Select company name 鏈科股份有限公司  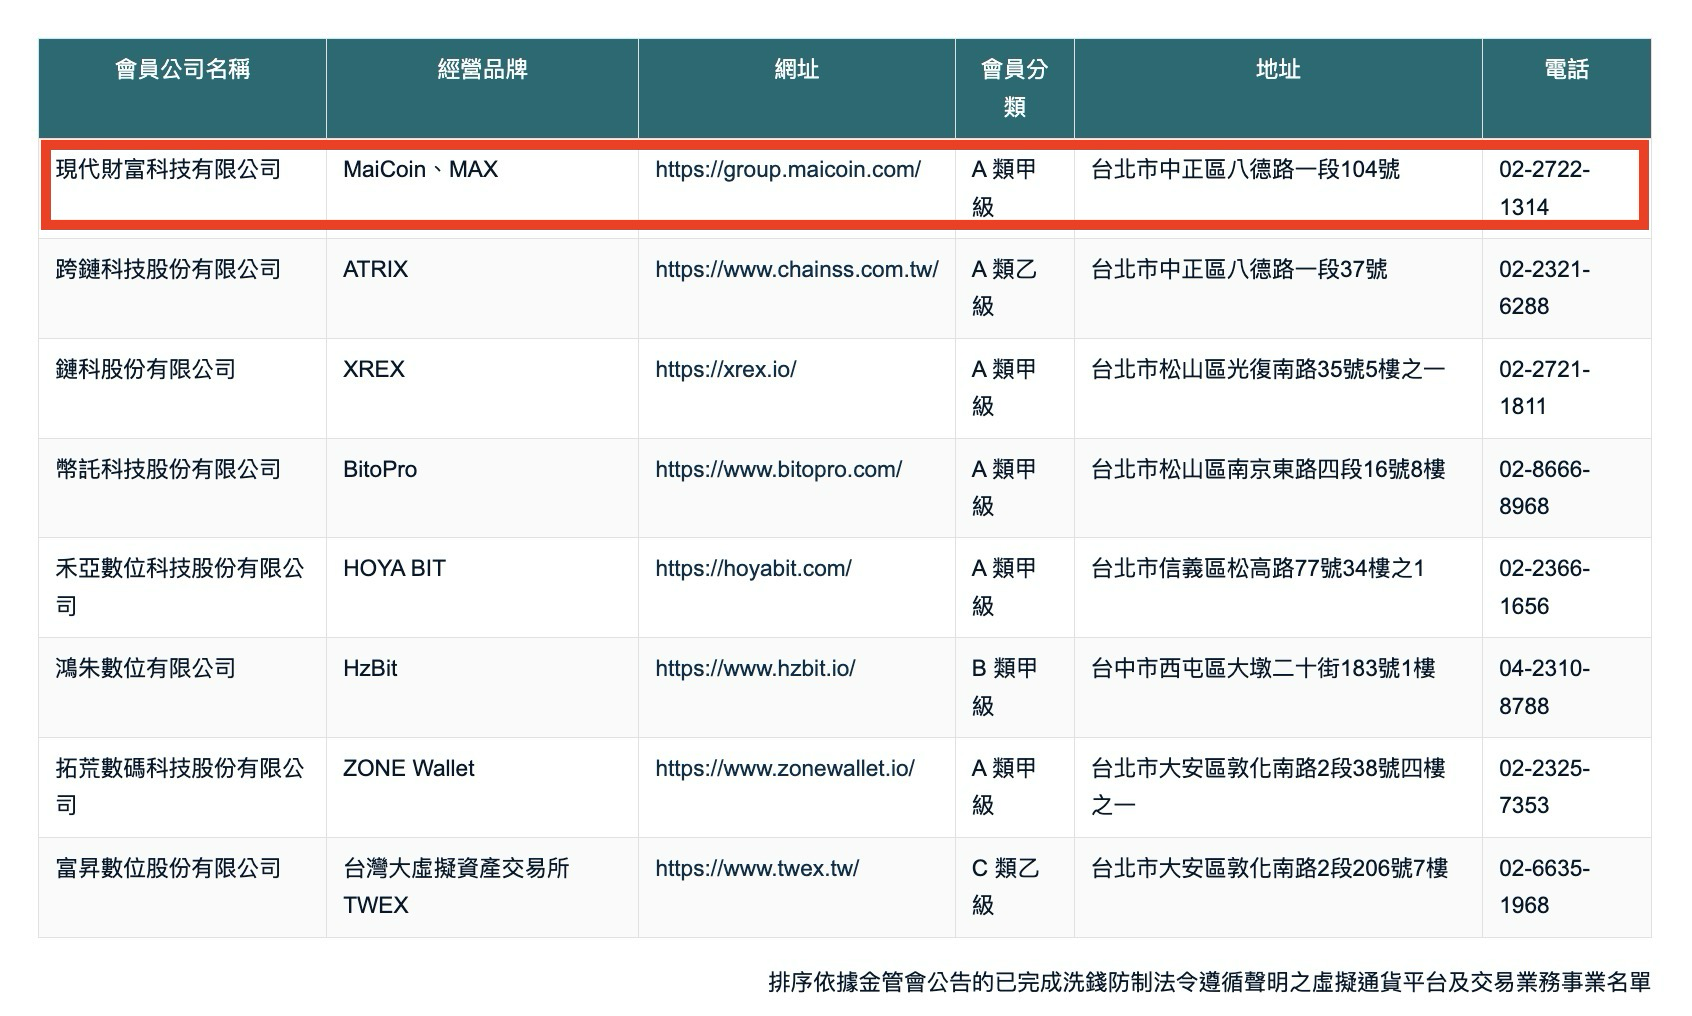click(x=146, y=369)
